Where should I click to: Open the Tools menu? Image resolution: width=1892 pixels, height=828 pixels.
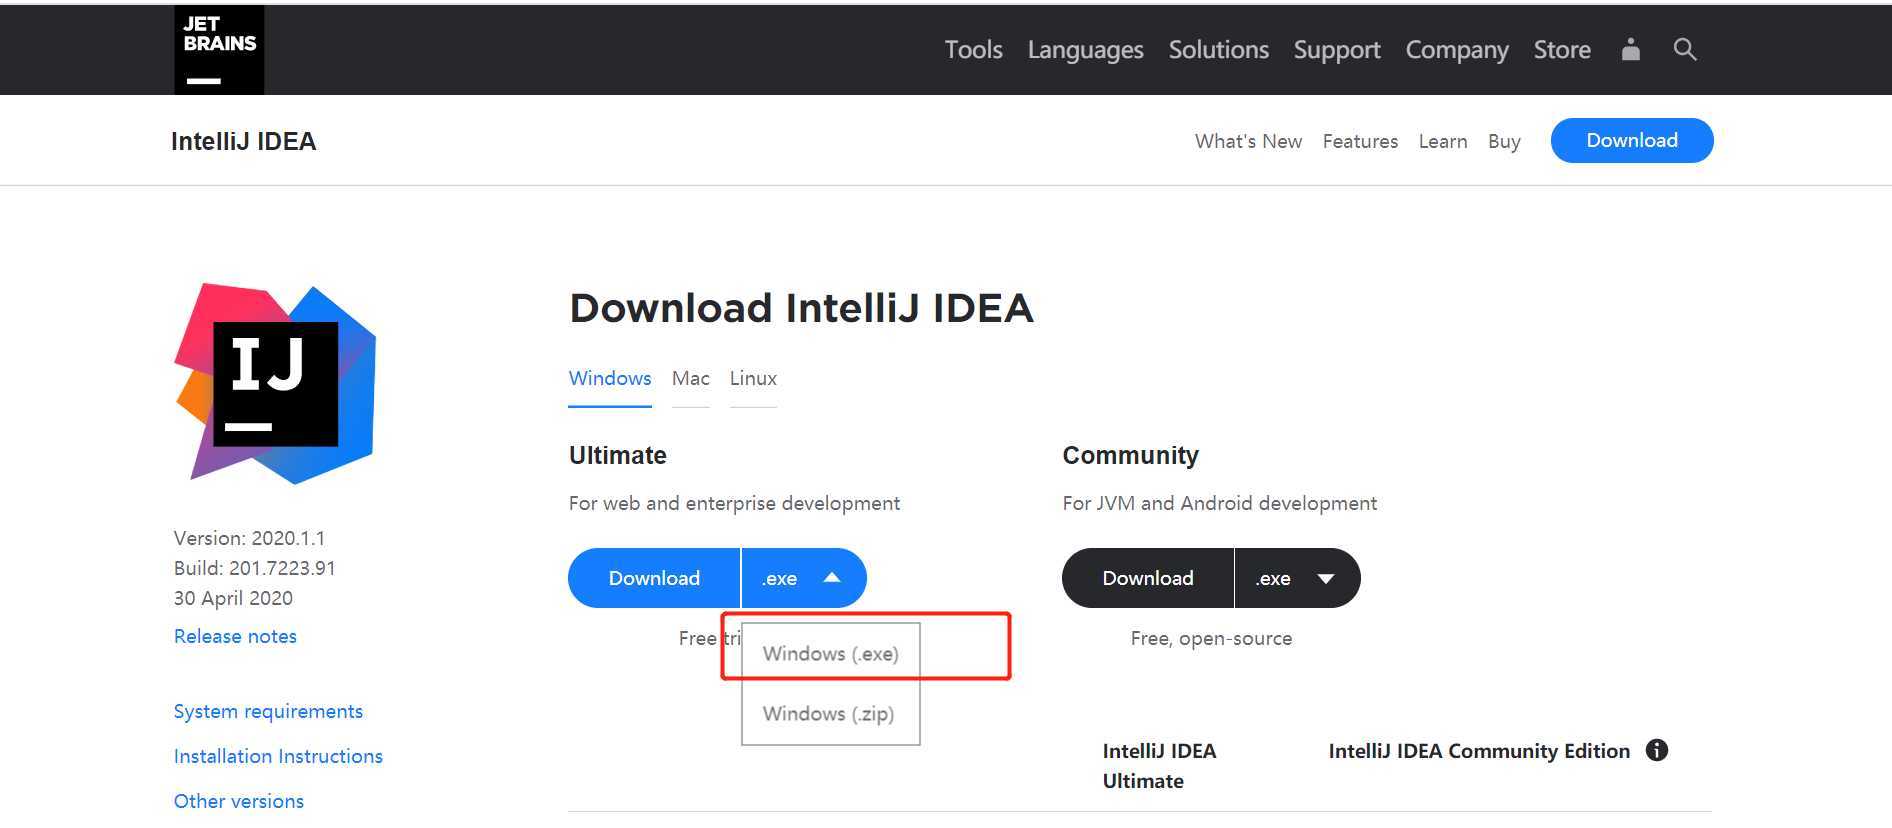[973, 50]
